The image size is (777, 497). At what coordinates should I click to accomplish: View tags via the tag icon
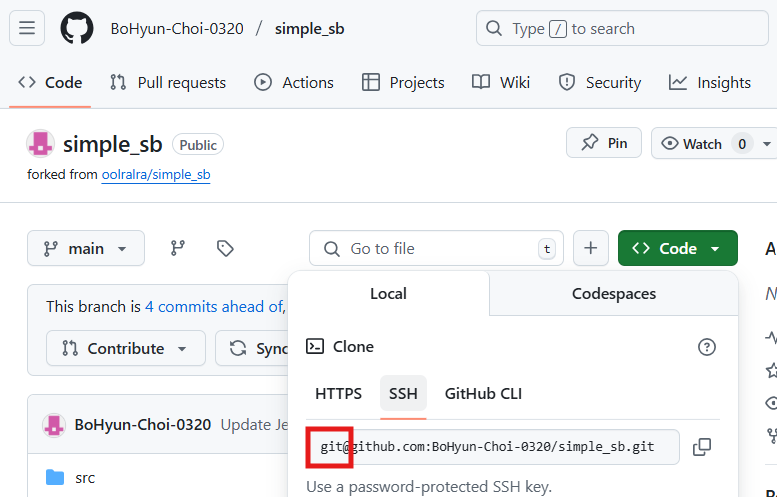[225, 248]
